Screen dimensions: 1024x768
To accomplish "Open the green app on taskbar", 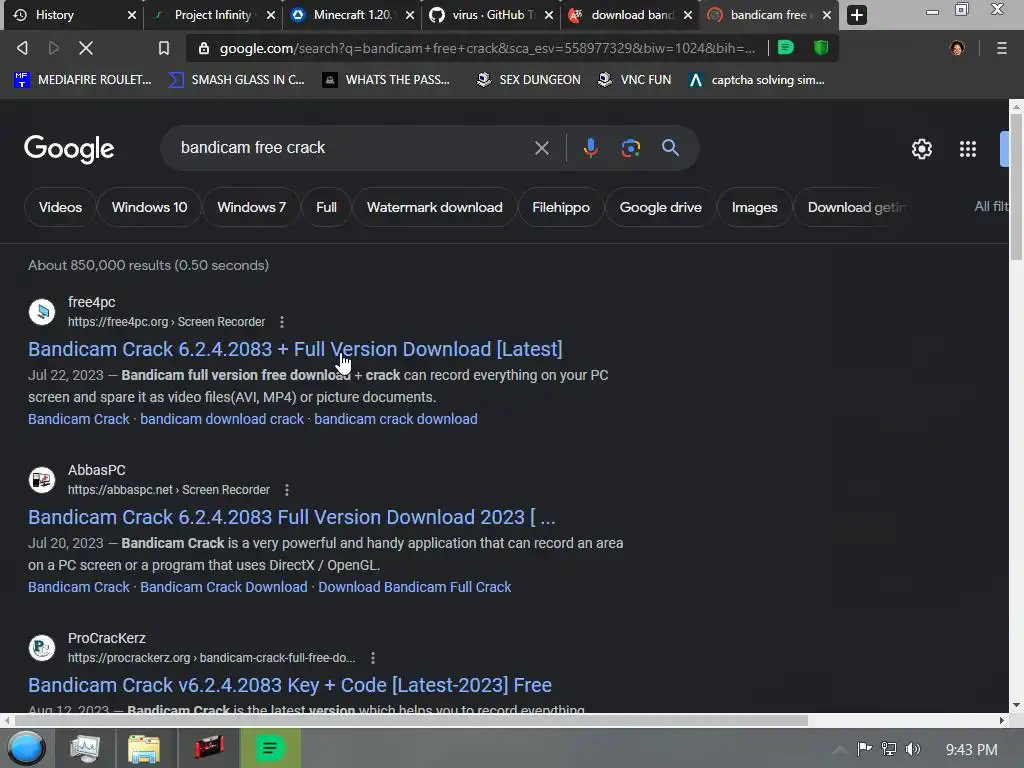I will click(x=270, y=748).
